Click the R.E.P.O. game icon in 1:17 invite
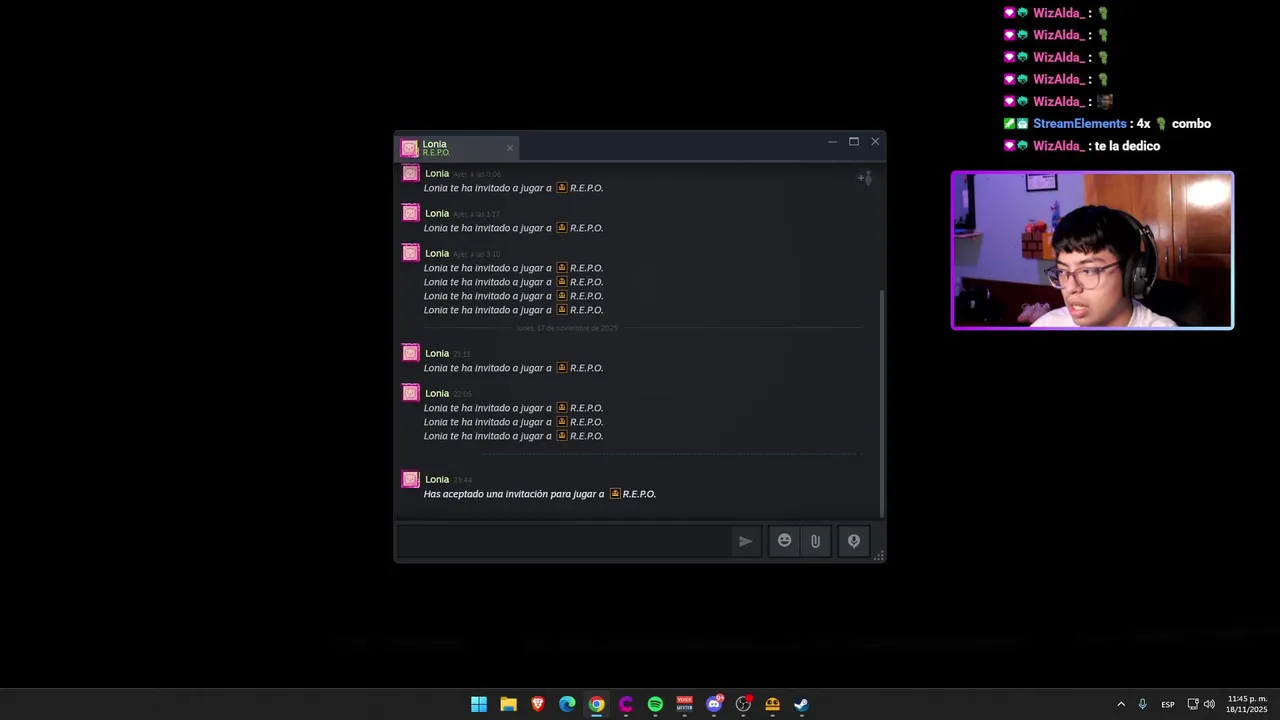Viewport: 1280px width, 720px height. tap(562, 227)
